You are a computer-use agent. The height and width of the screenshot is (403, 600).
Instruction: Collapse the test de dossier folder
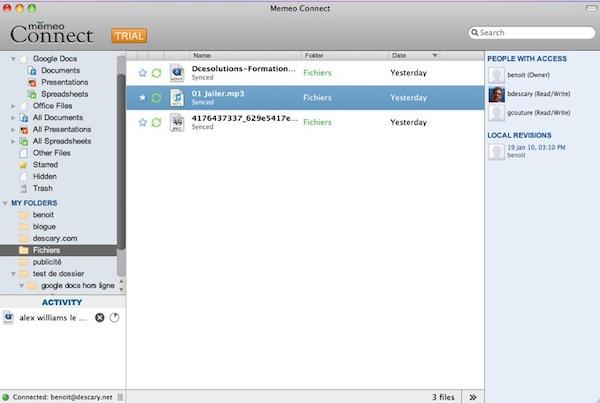[x=13, y=274]
